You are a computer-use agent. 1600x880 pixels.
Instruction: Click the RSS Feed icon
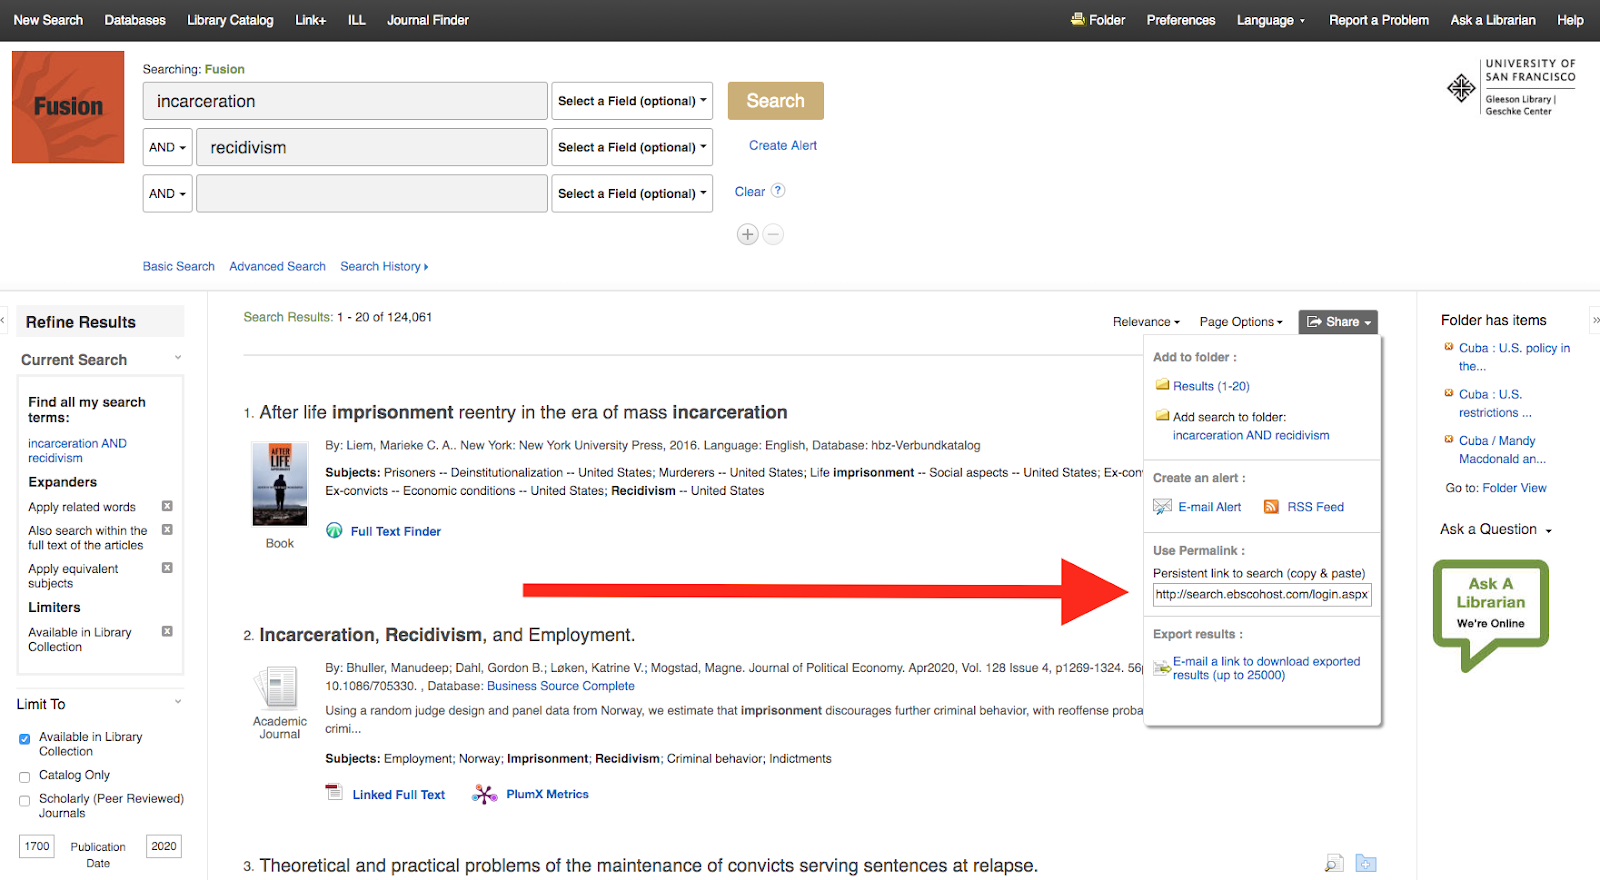pyautogui.click(x=1271, y=507)
